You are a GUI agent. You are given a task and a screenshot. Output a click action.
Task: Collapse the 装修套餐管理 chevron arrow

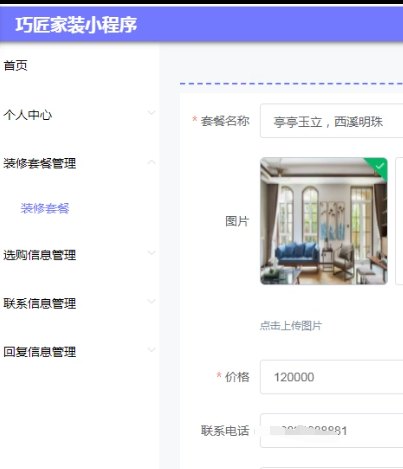(152, 162)
